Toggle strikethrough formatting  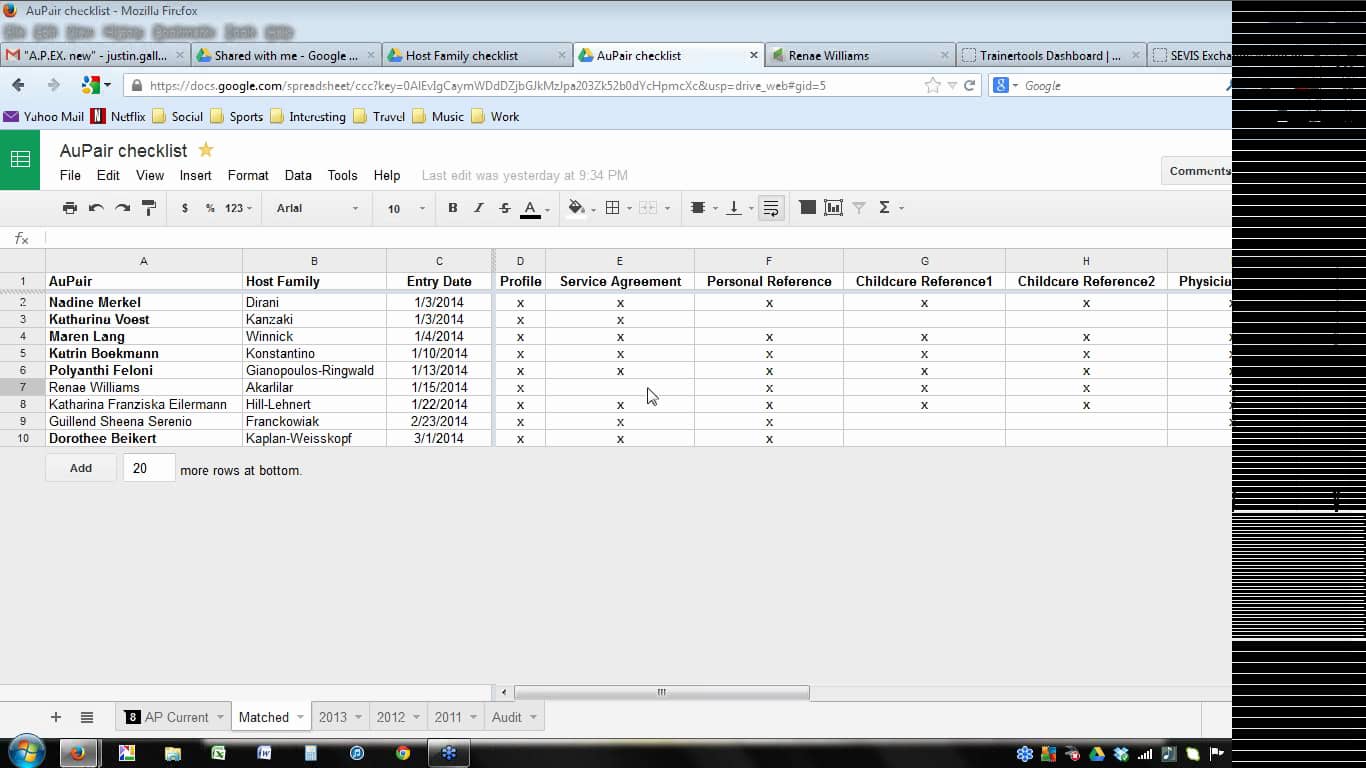[x=504, y=208]
